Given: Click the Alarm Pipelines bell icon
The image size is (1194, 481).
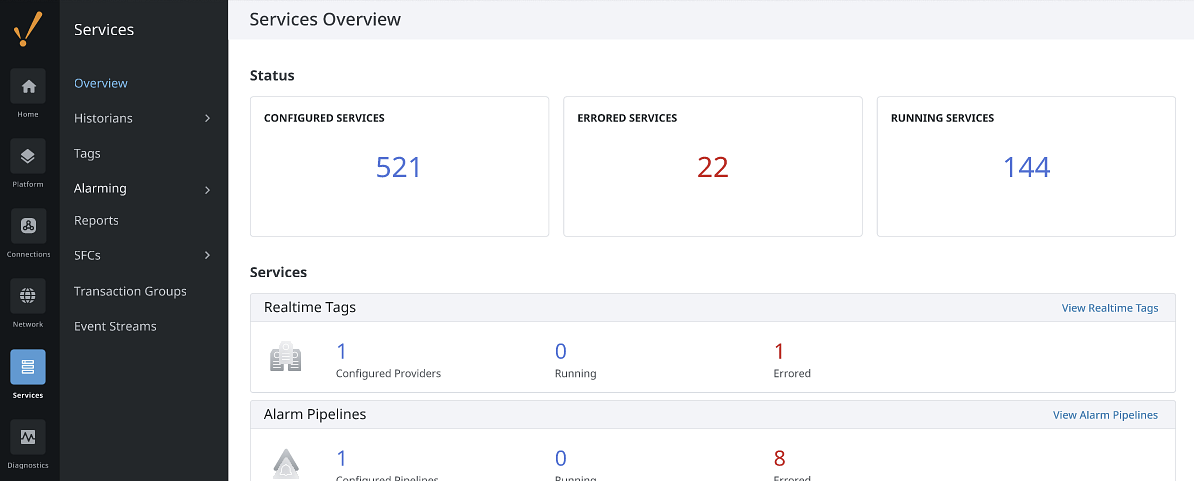Looking at the screenshot, I should [286, 463].
